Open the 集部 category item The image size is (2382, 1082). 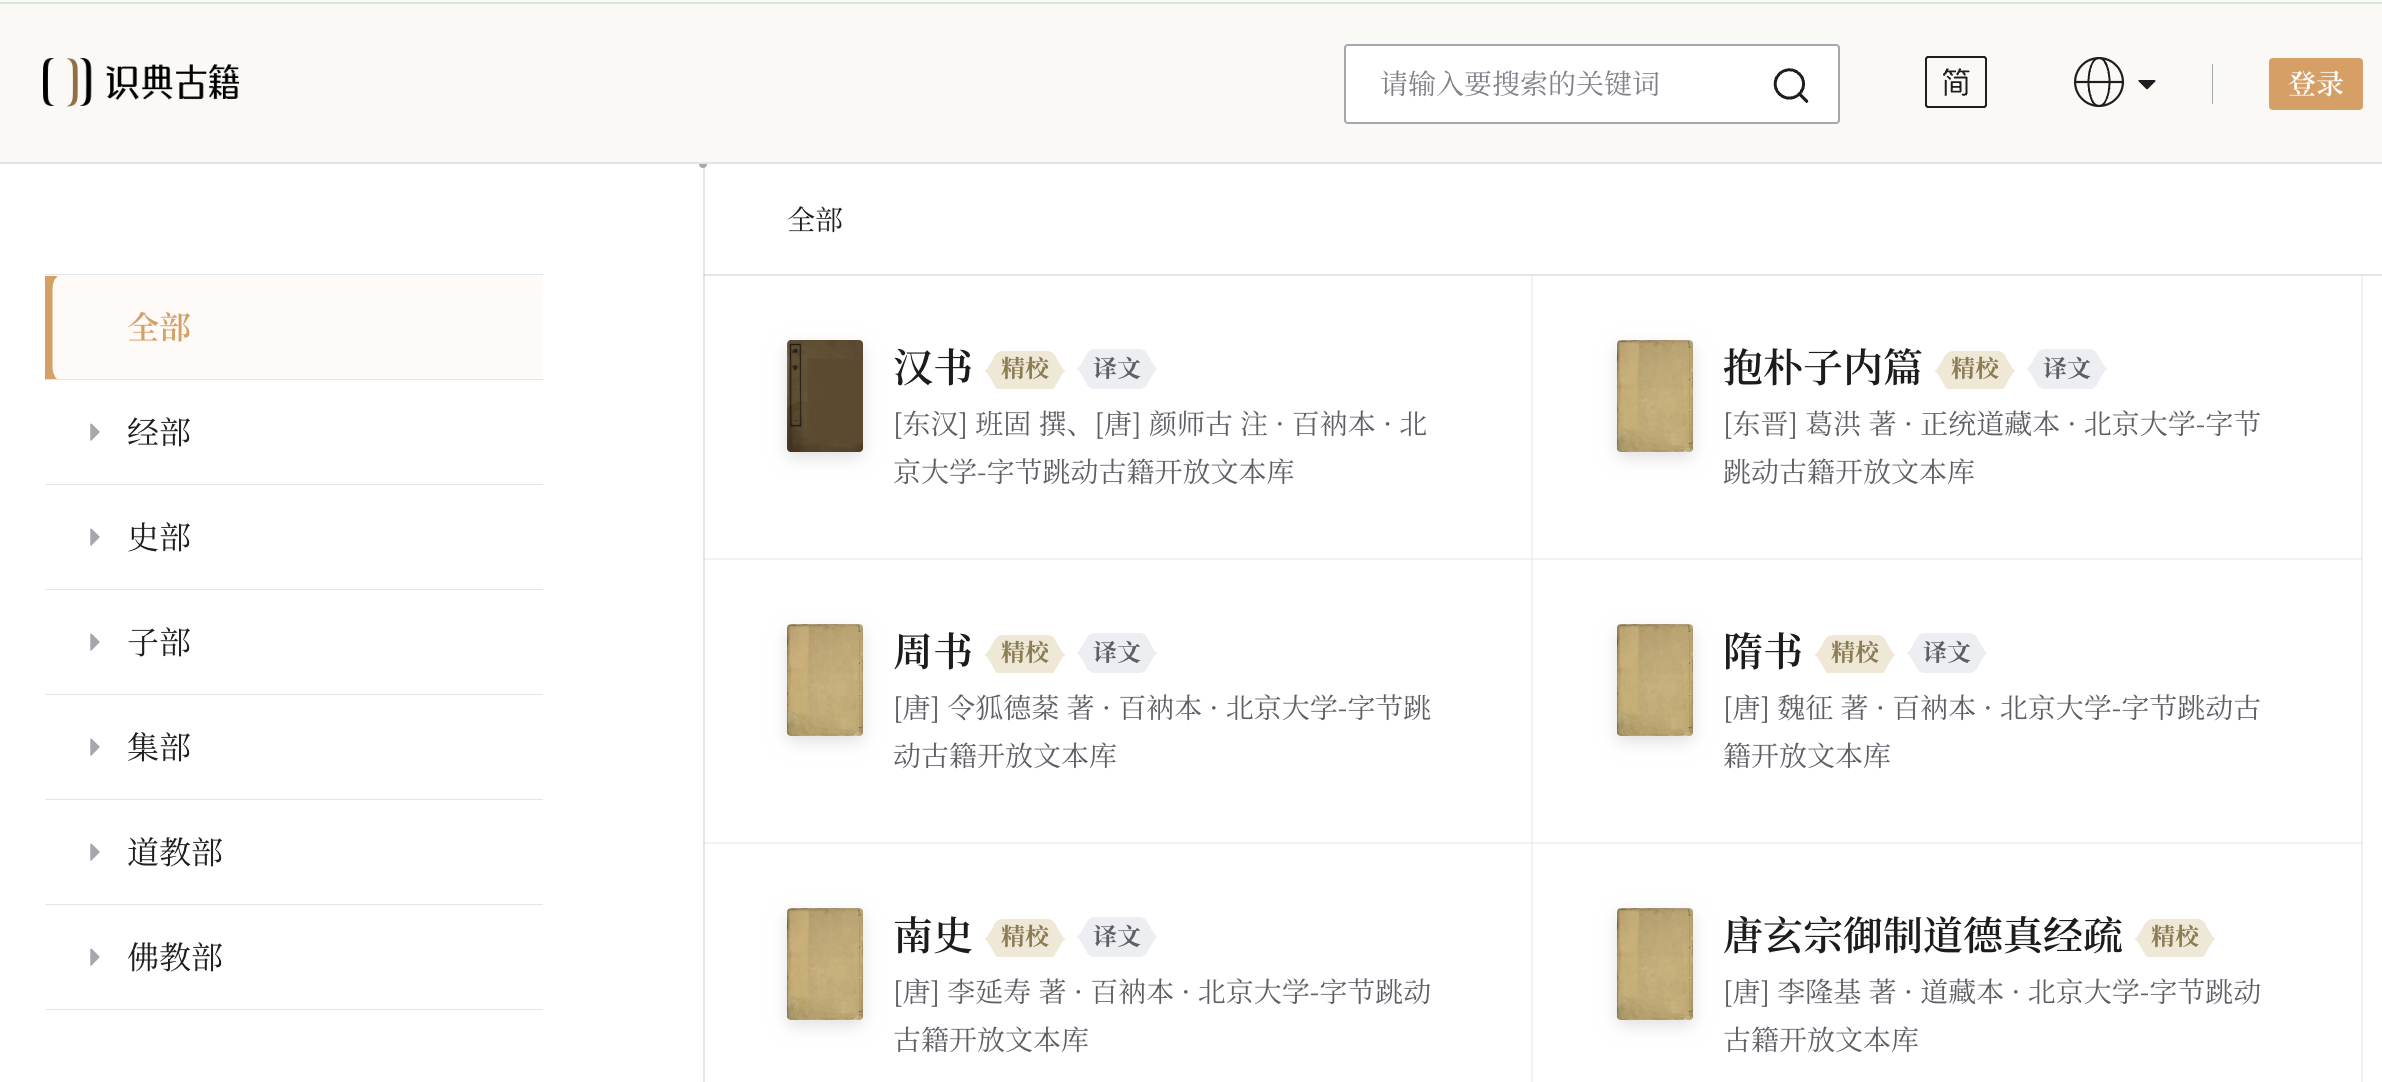[160, 747]
